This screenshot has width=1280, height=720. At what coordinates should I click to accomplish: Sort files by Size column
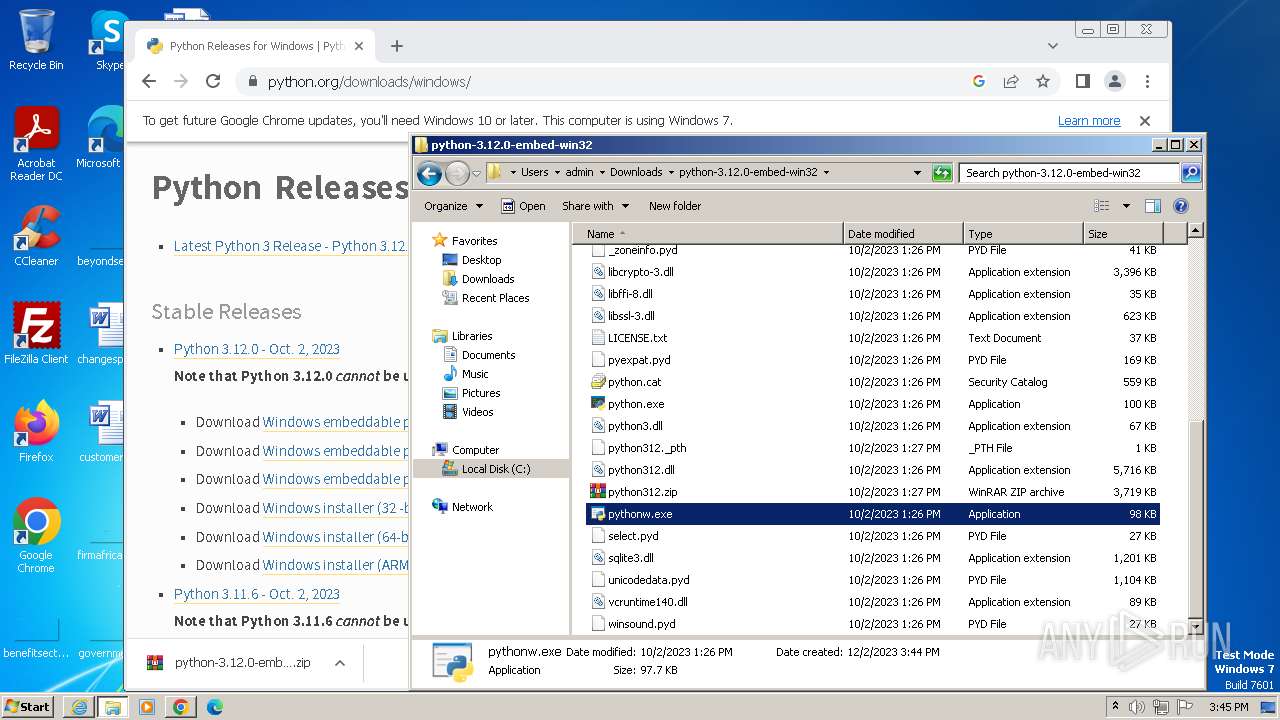click(x=1124, y=234)
